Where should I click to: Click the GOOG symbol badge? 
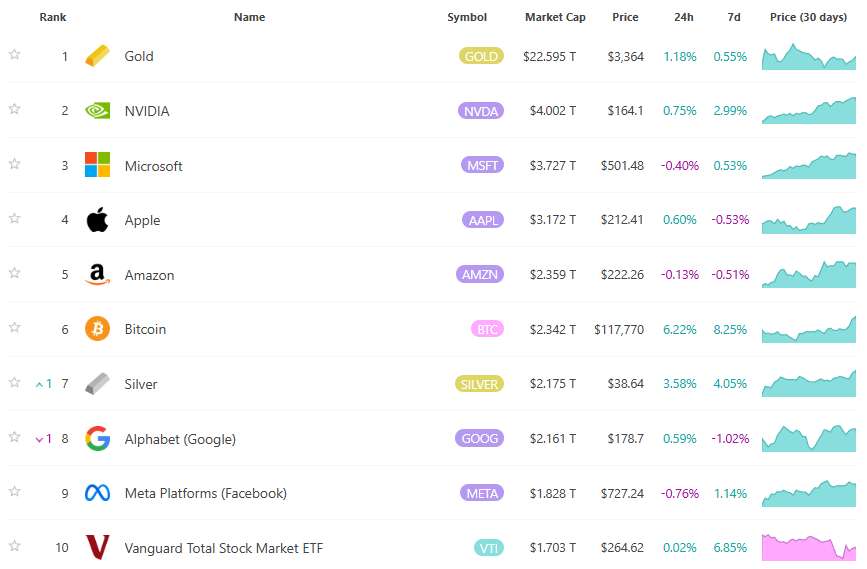pyautogui.click(x=479, y=439)
